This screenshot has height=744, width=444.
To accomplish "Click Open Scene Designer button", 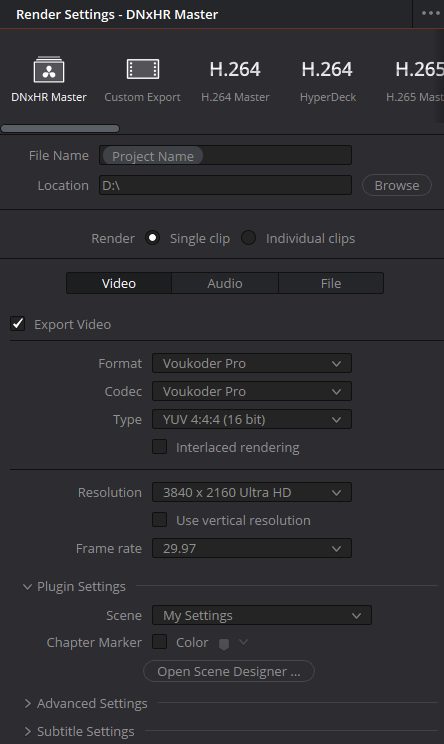I will (x=229, y=671).
